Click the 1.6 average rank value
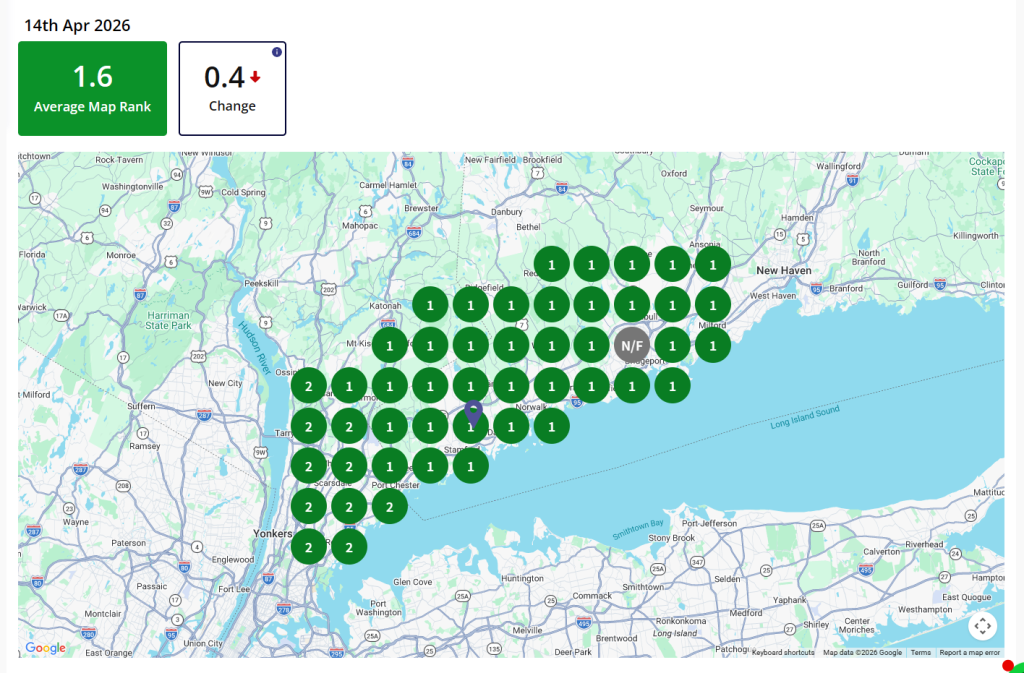 [x=93, y=76]
